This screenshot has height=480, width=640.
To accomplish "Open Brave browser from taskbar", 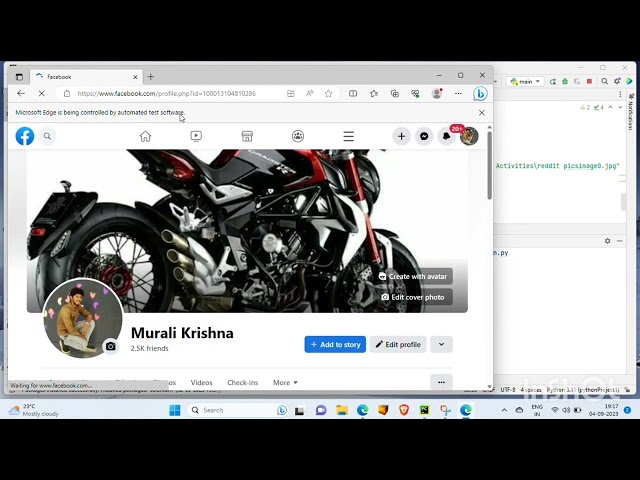I will (x=404, y=410).
